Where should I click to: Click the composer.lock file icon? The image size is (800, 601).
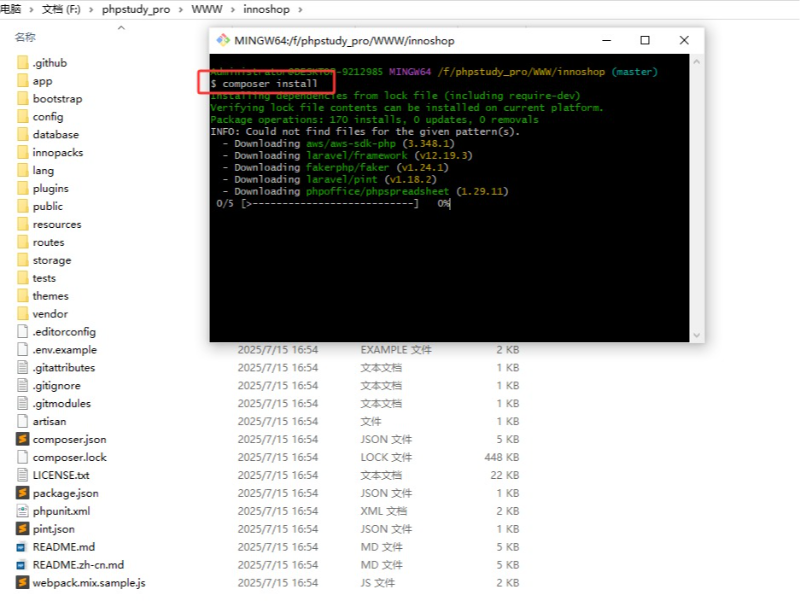pos(22,457)
